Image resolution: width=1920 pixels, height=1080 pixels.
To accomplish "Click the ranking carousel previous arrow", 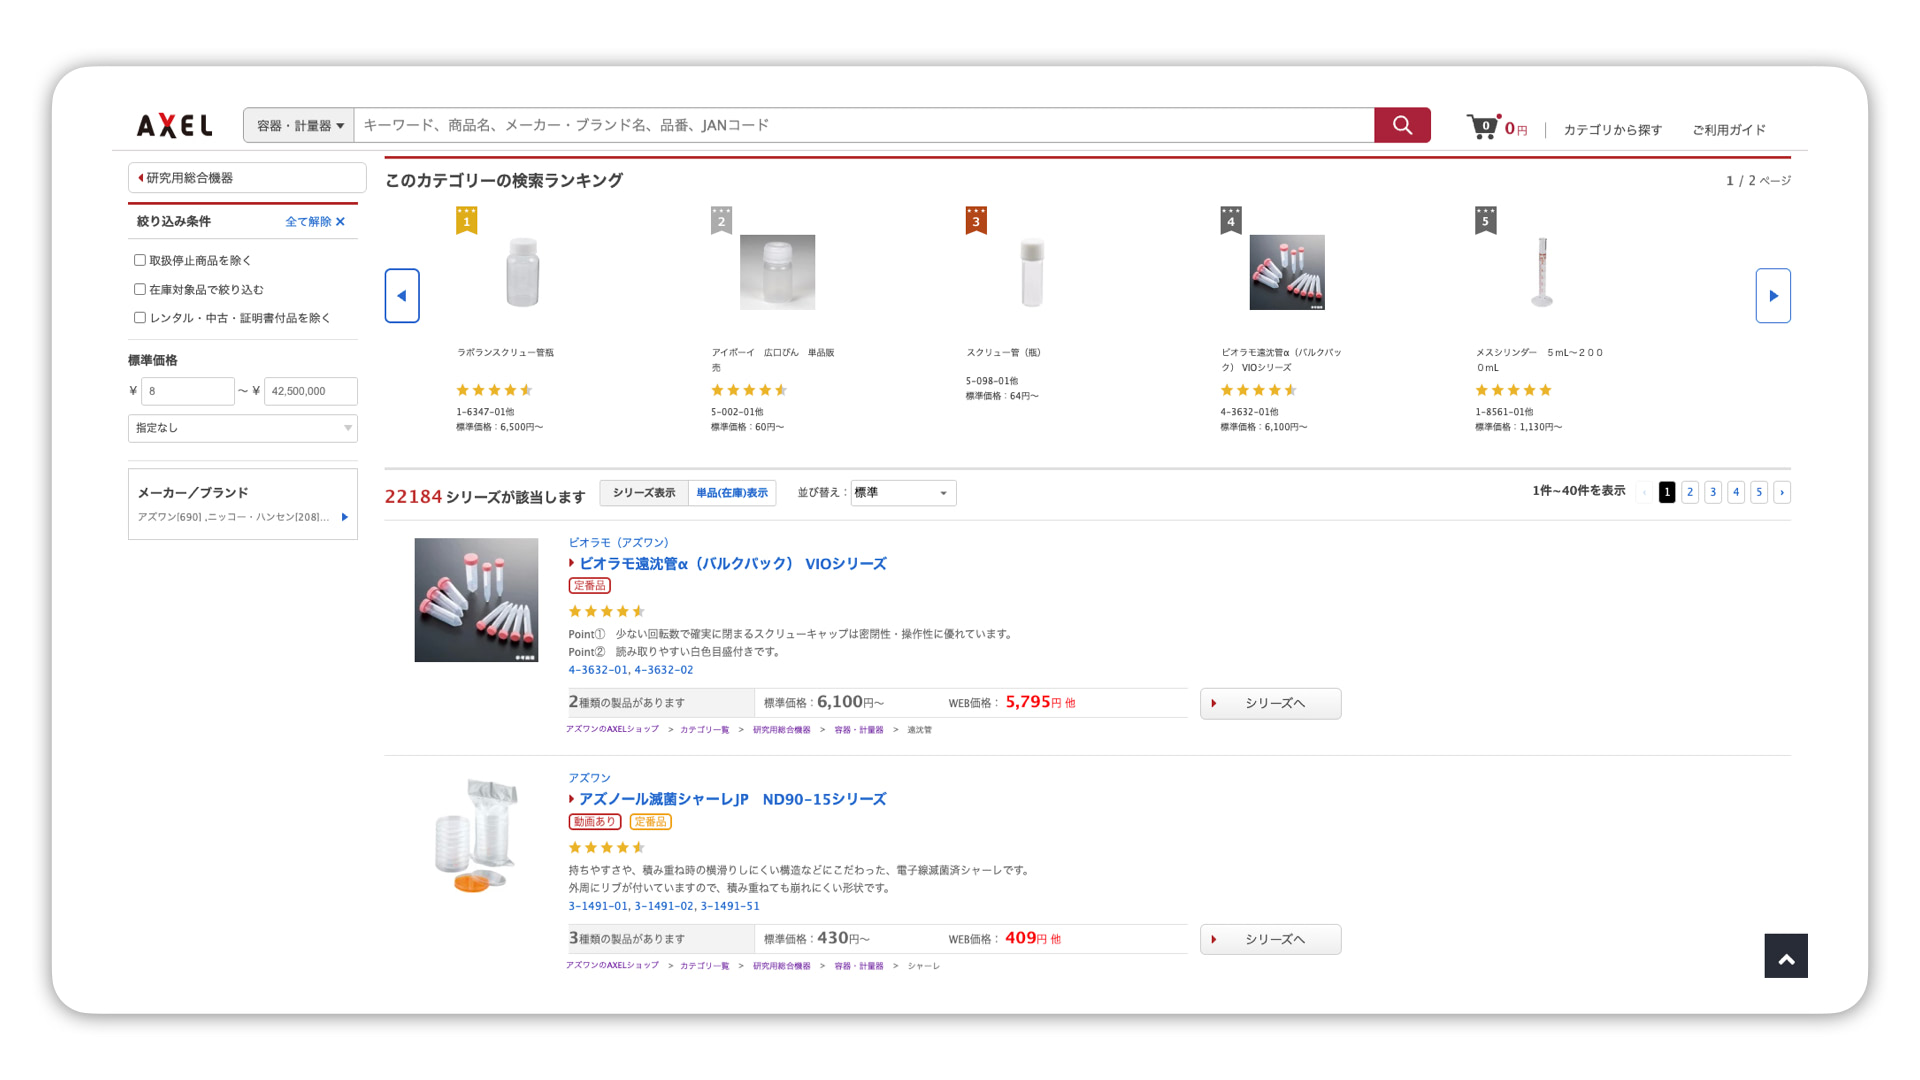I will tap(402, 296).
